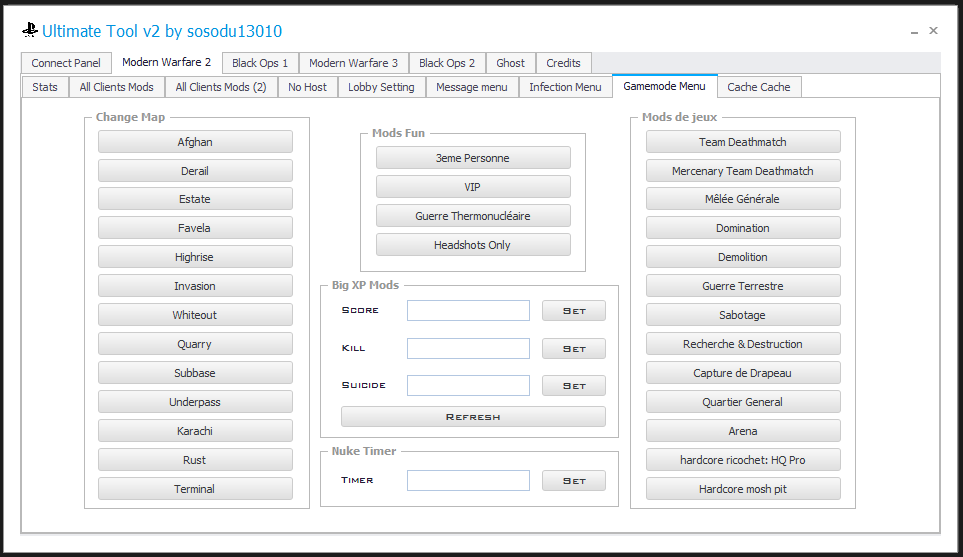Choose the Karachi map
The image size is (963, 557).
pos(195,430)
